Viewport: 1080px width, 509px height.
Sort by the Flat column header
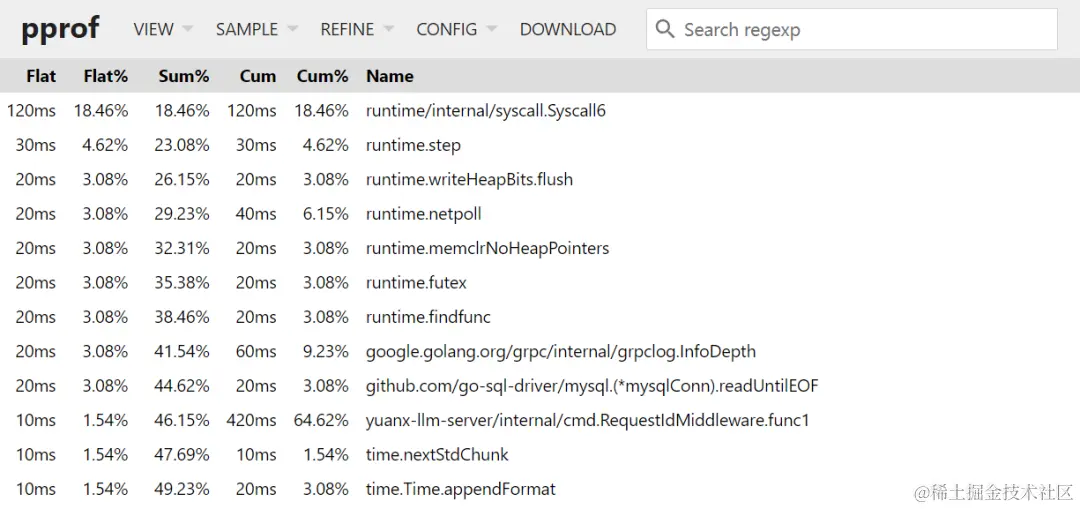(x=41, y=76)
